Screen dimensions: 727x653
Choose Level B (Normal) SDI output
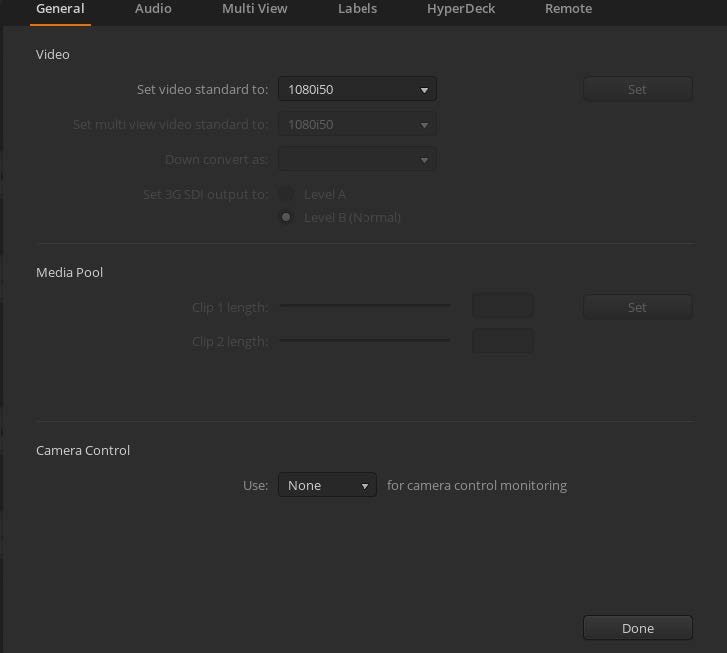tap(287, 218)
